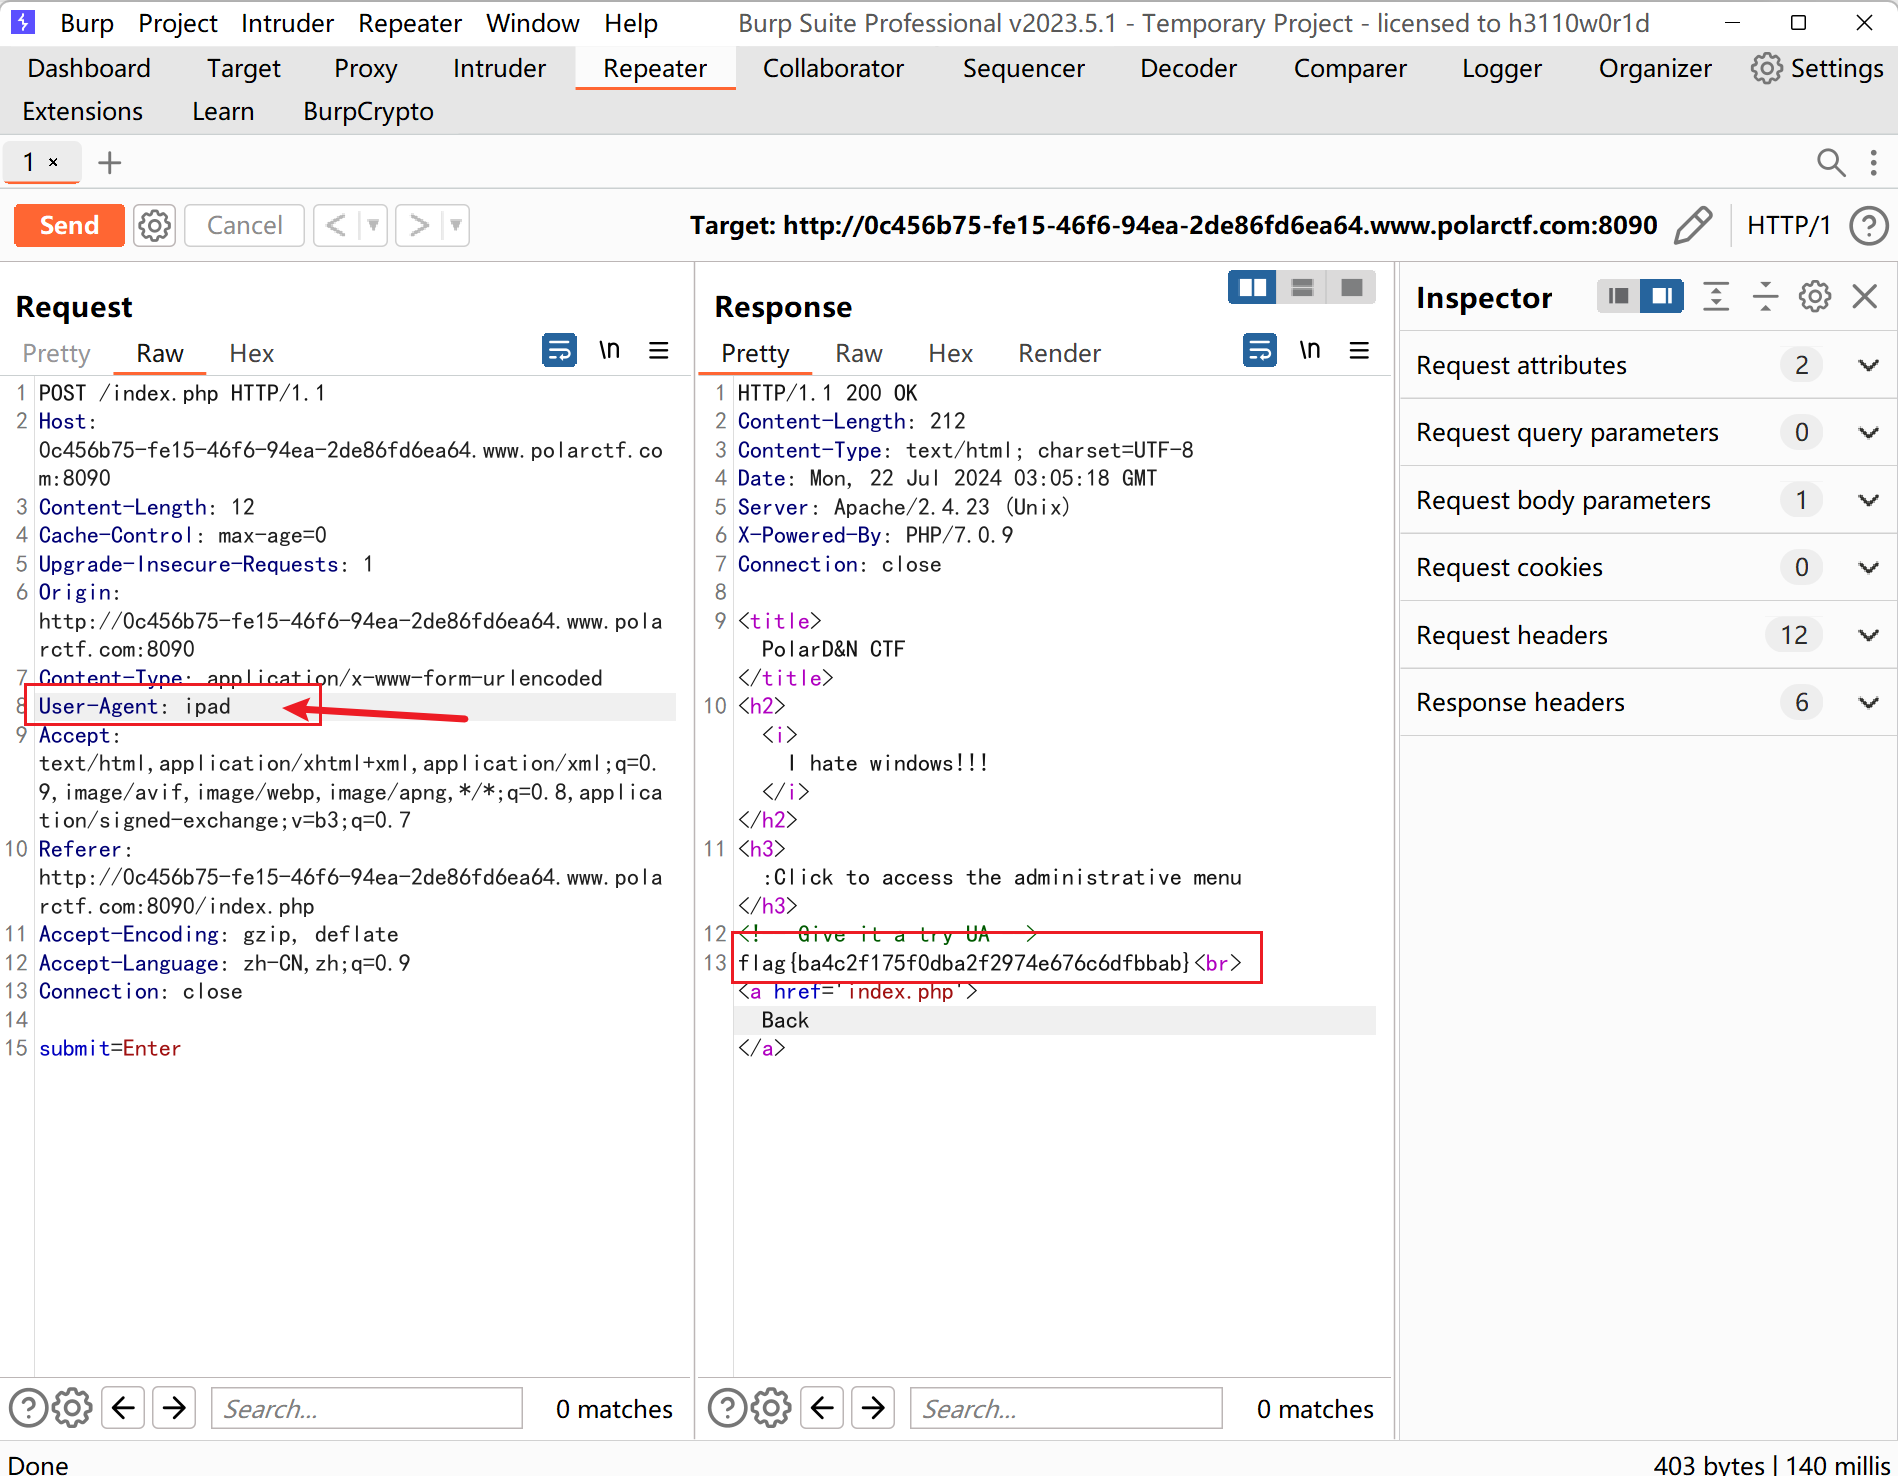The image size is (1898, 1476).
Task: Open the Project menu
Action: click(177, 23)
